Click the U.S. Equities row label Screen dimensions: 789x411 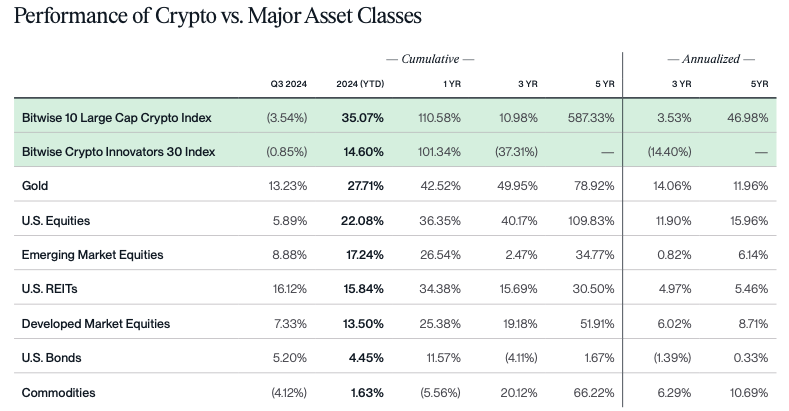pyautogui.click(x=57, y=220)
